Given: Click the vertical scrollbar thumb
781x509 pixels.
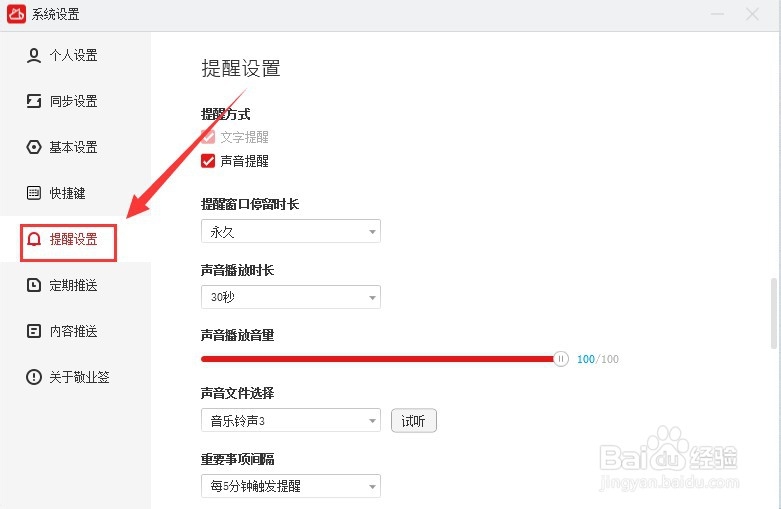Looking at the screenshot, I should 773,313.
